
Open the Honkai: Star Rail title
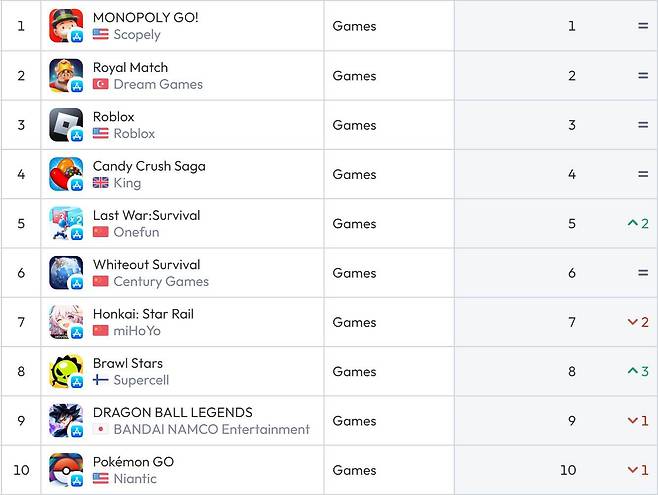click(143, 314)
